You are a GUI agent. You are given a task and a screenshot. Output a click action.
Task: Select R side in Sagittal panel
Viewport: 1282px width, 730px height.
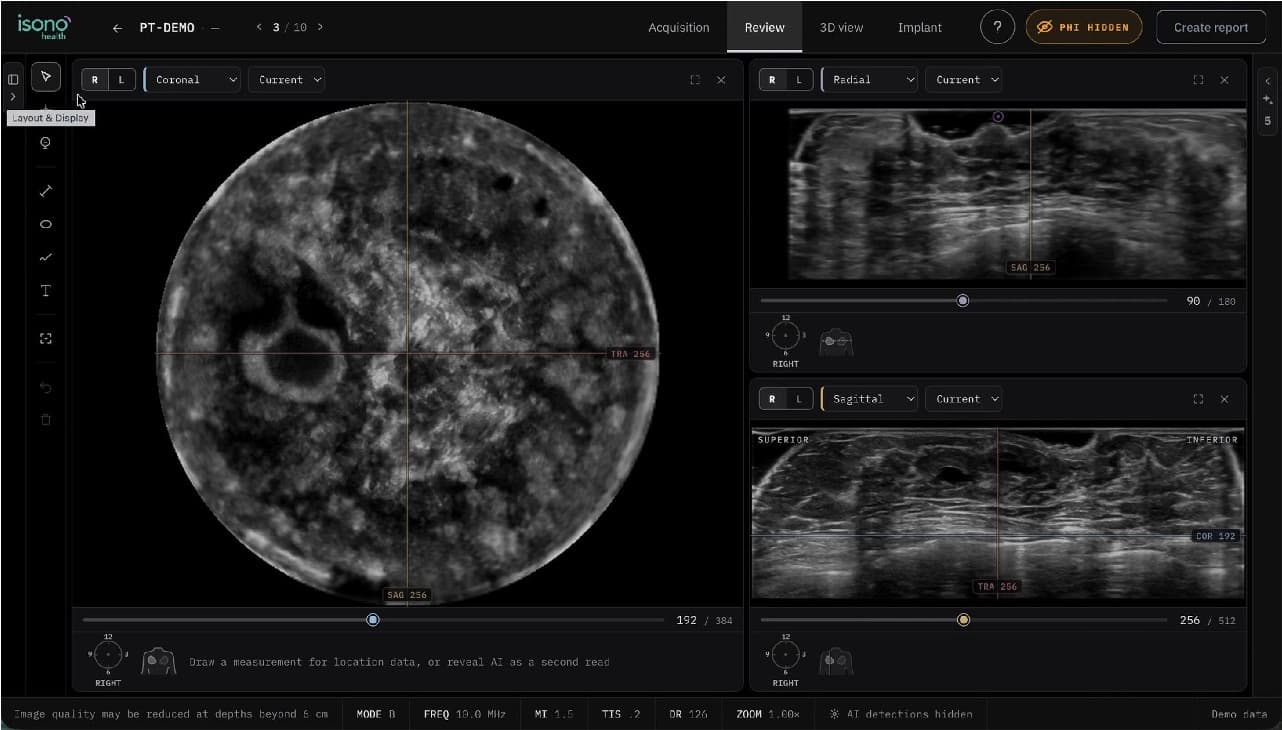click(x=772, y=399)
